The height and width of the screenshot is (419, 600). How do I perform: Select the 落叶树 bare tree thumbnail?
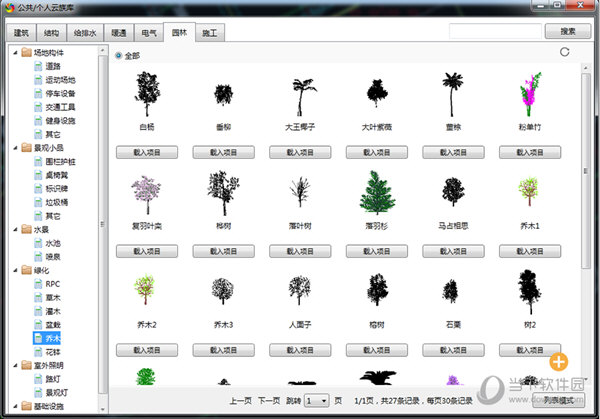click(x=300, y=192)
